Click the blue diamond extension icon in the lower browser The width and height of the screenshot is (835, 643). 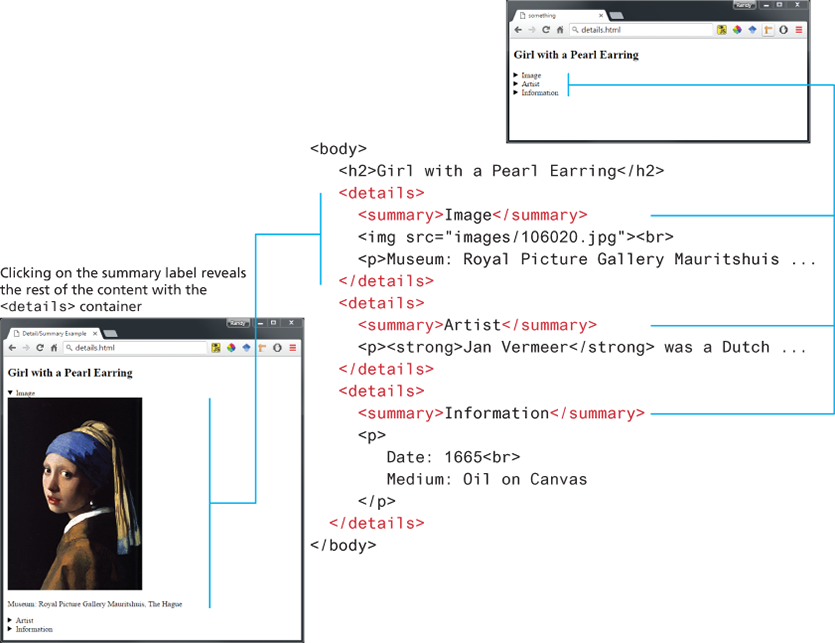tap(245, 348)
